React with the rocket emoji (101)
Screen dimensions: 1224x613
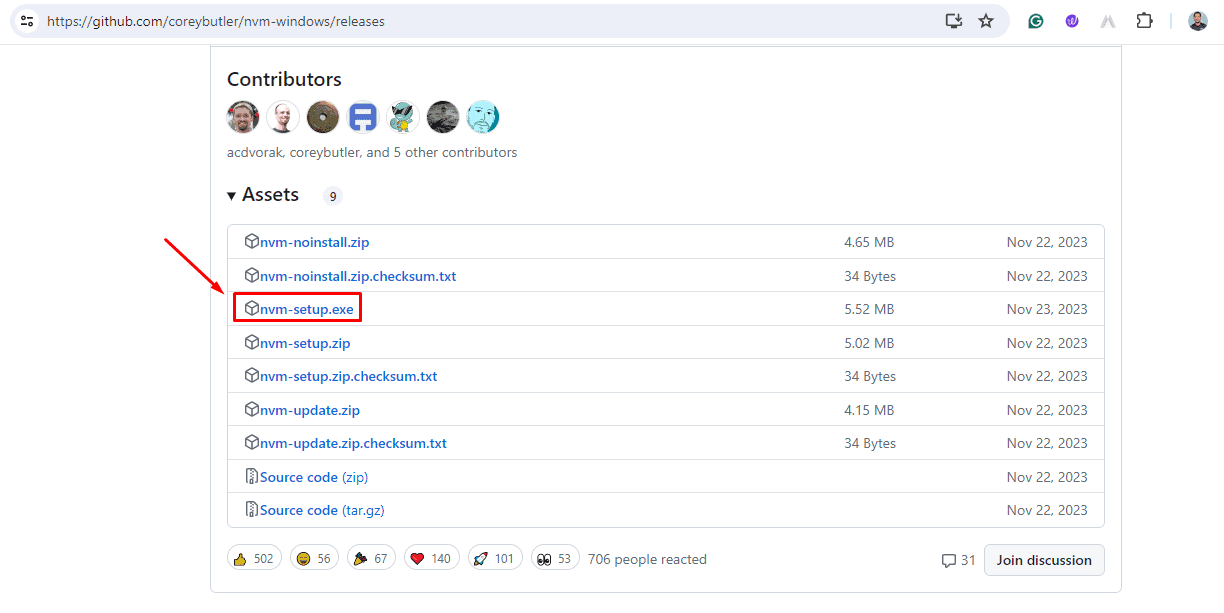pos(495,559)
